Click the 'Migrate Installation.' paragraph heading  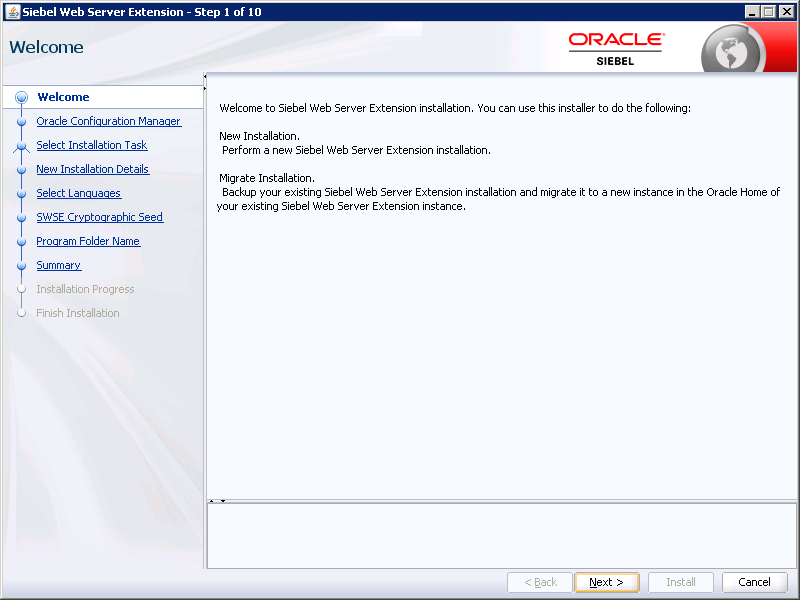click(x=267, y=178)
